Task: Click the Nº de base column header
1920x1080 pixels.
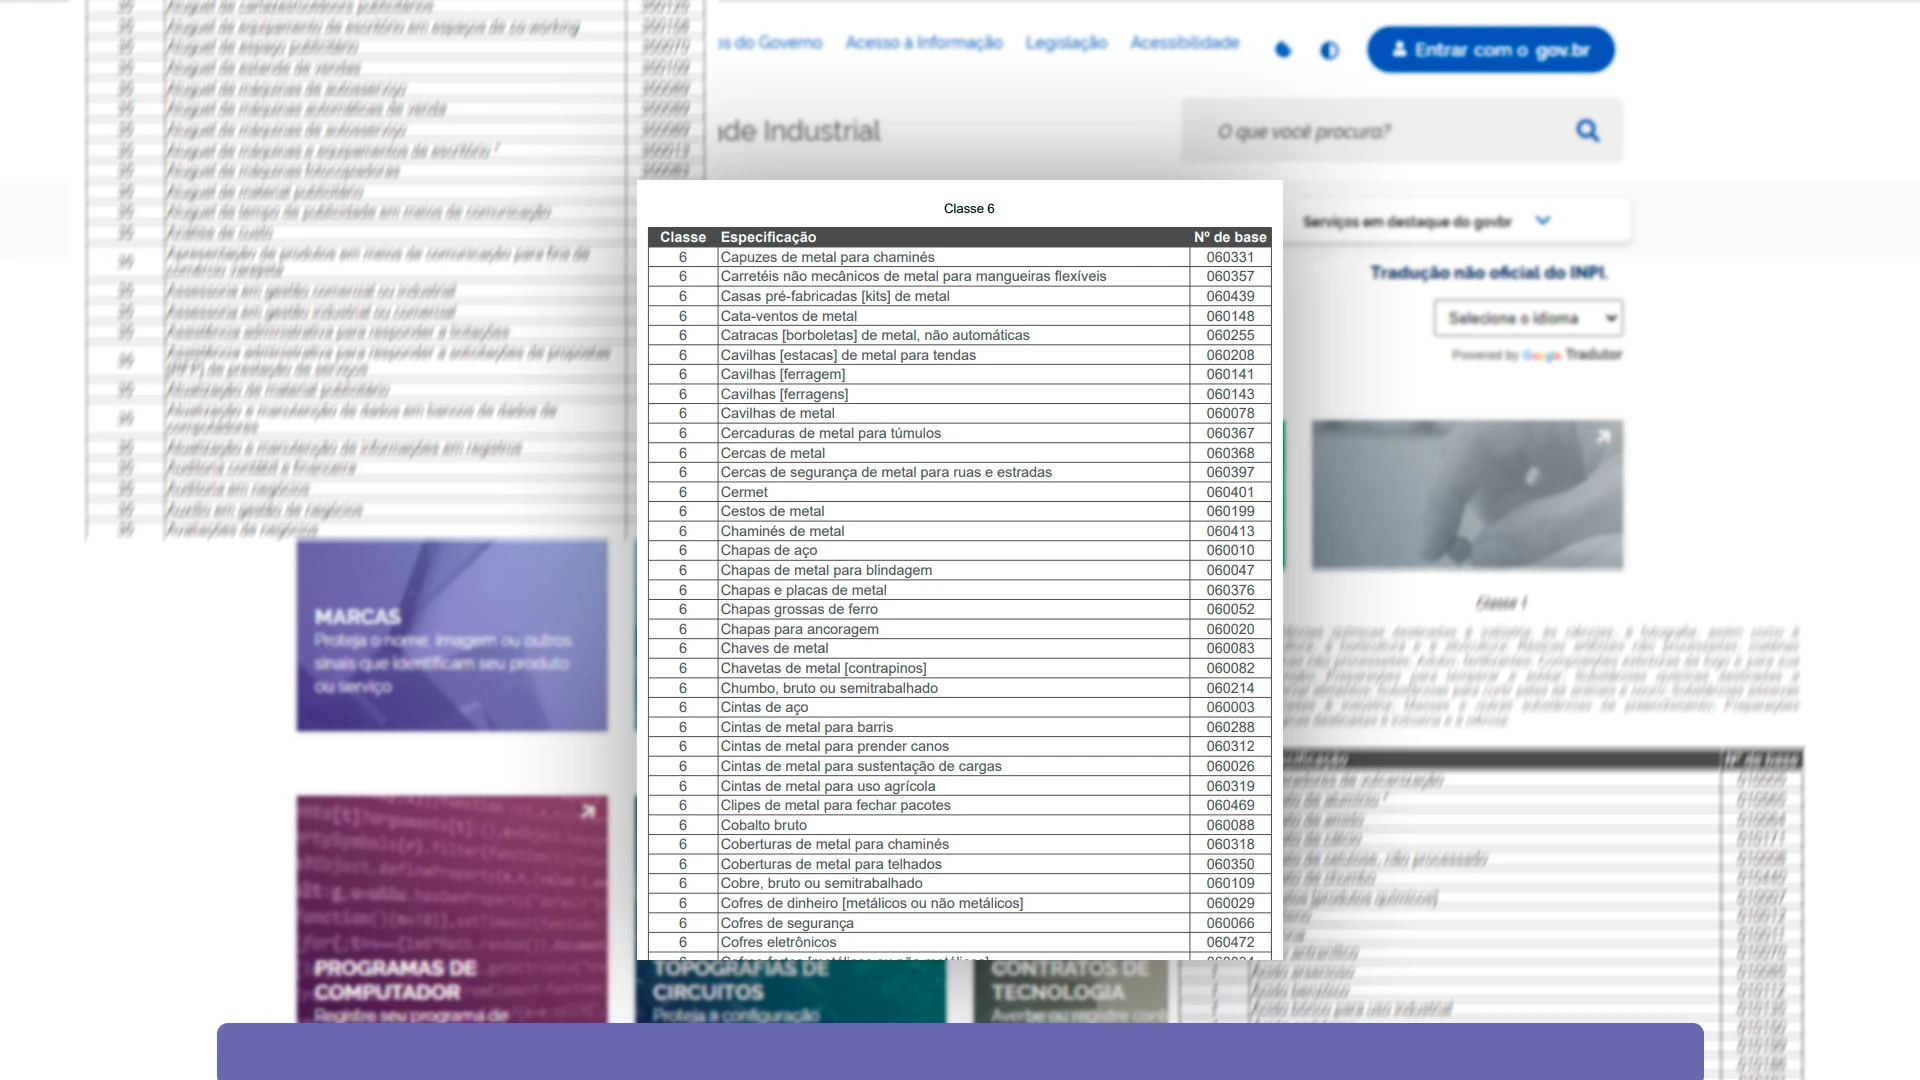Action: tap(1230, 237)
